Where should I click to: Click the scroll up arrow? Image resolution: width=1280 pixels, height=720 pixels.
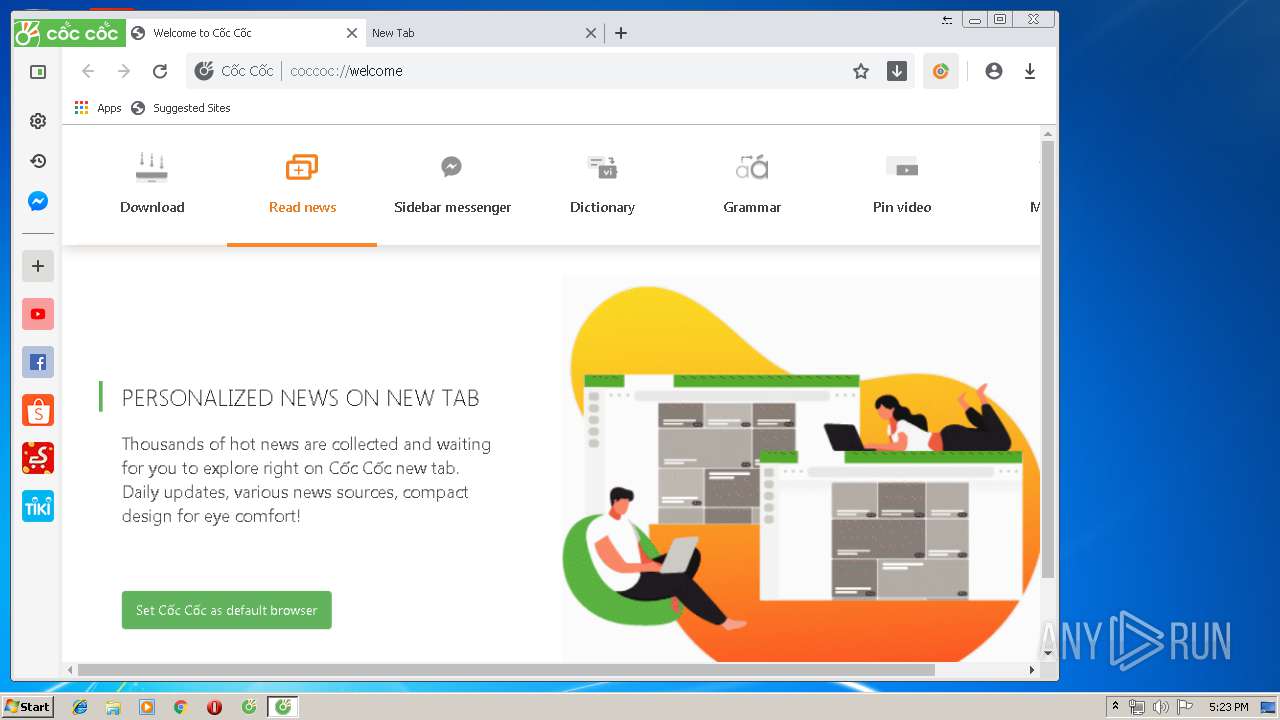click(1048, 133)
